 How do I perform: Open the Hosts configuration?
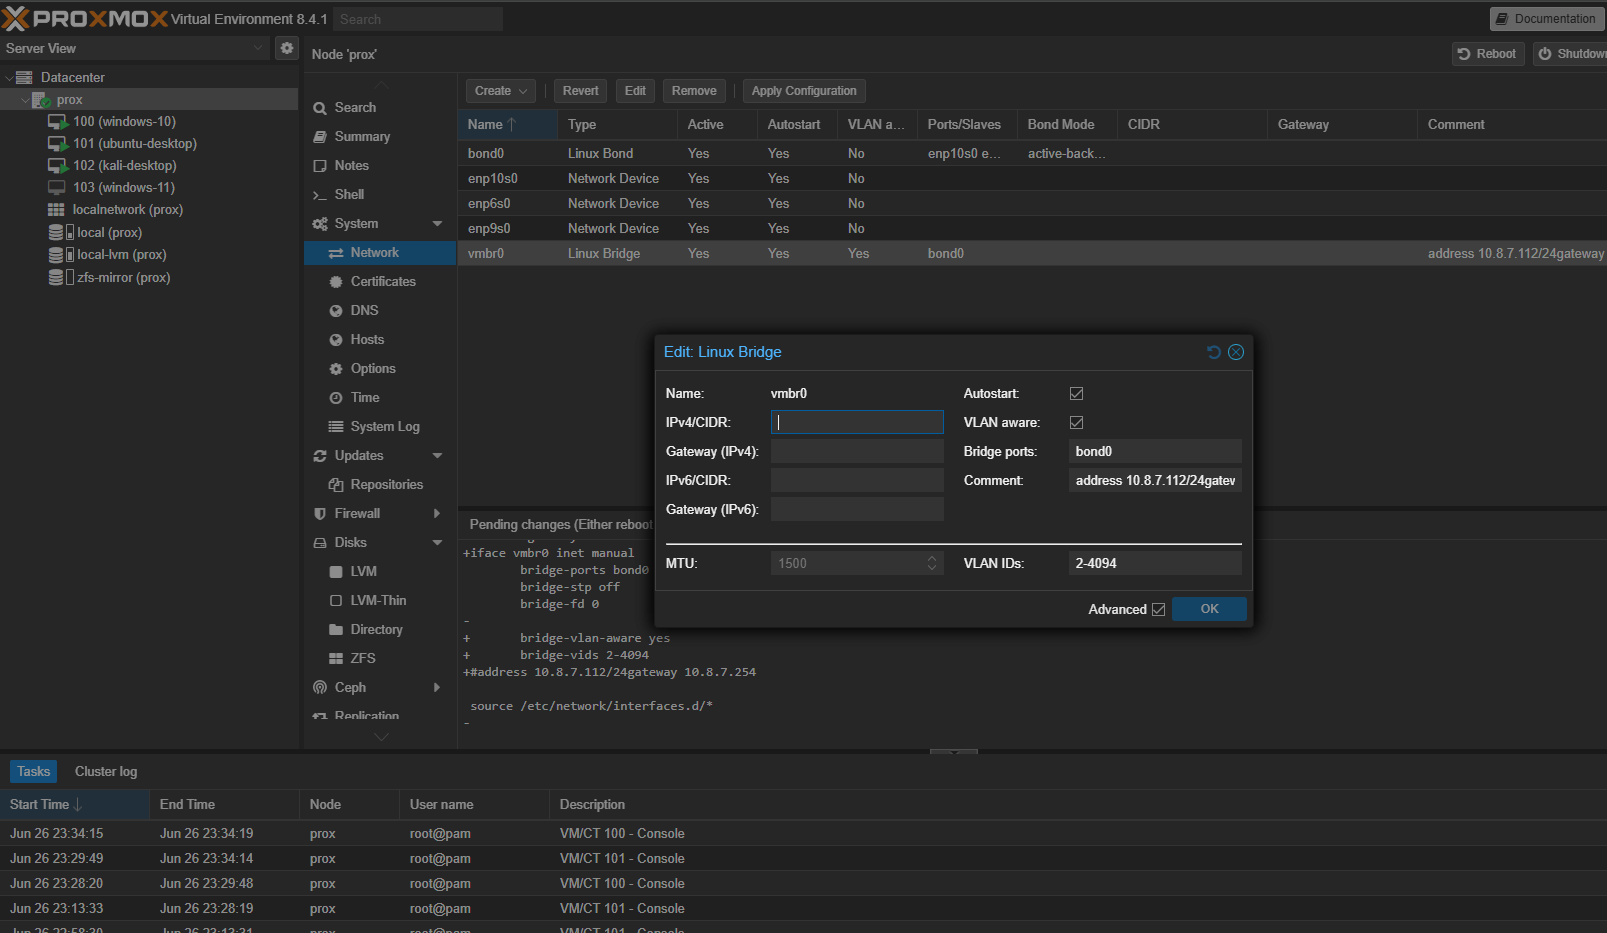click(366, 339)
